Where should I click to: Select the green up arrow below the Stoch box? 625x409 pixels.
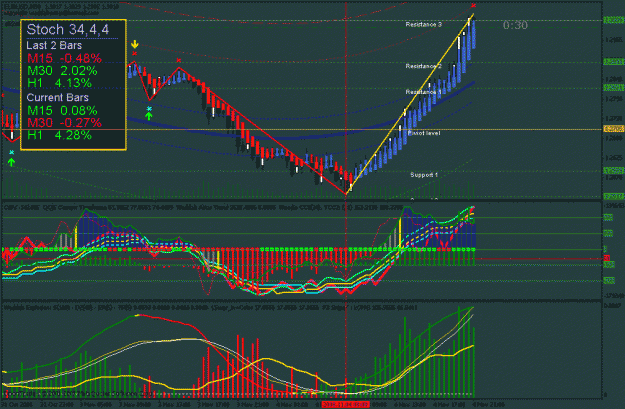11,162
